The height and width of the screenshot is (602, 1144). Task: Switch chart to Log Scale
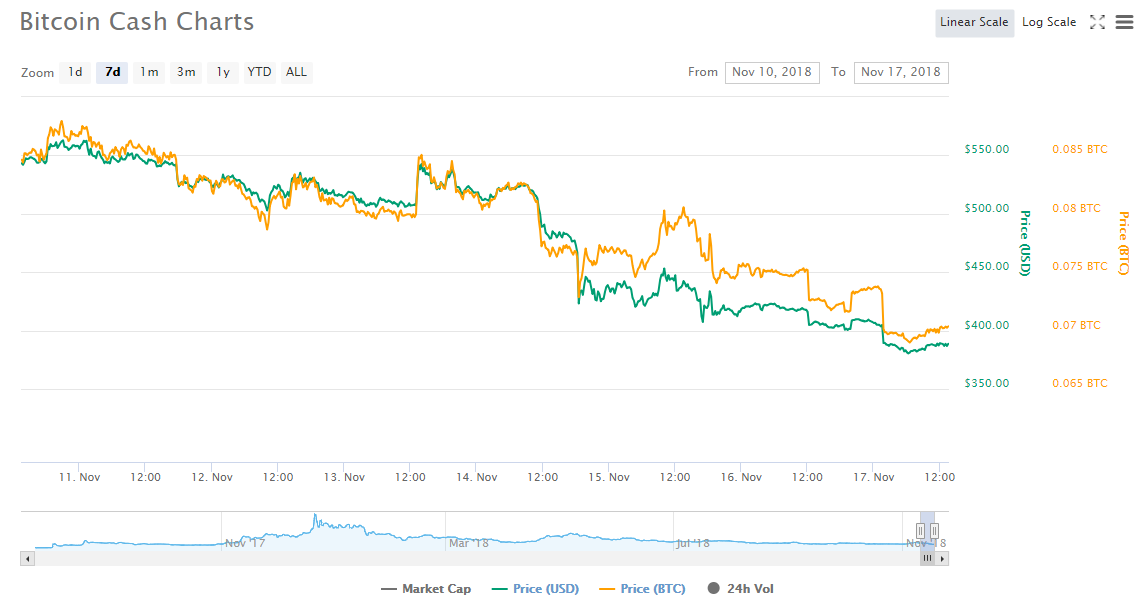(x=1049, y=22)
